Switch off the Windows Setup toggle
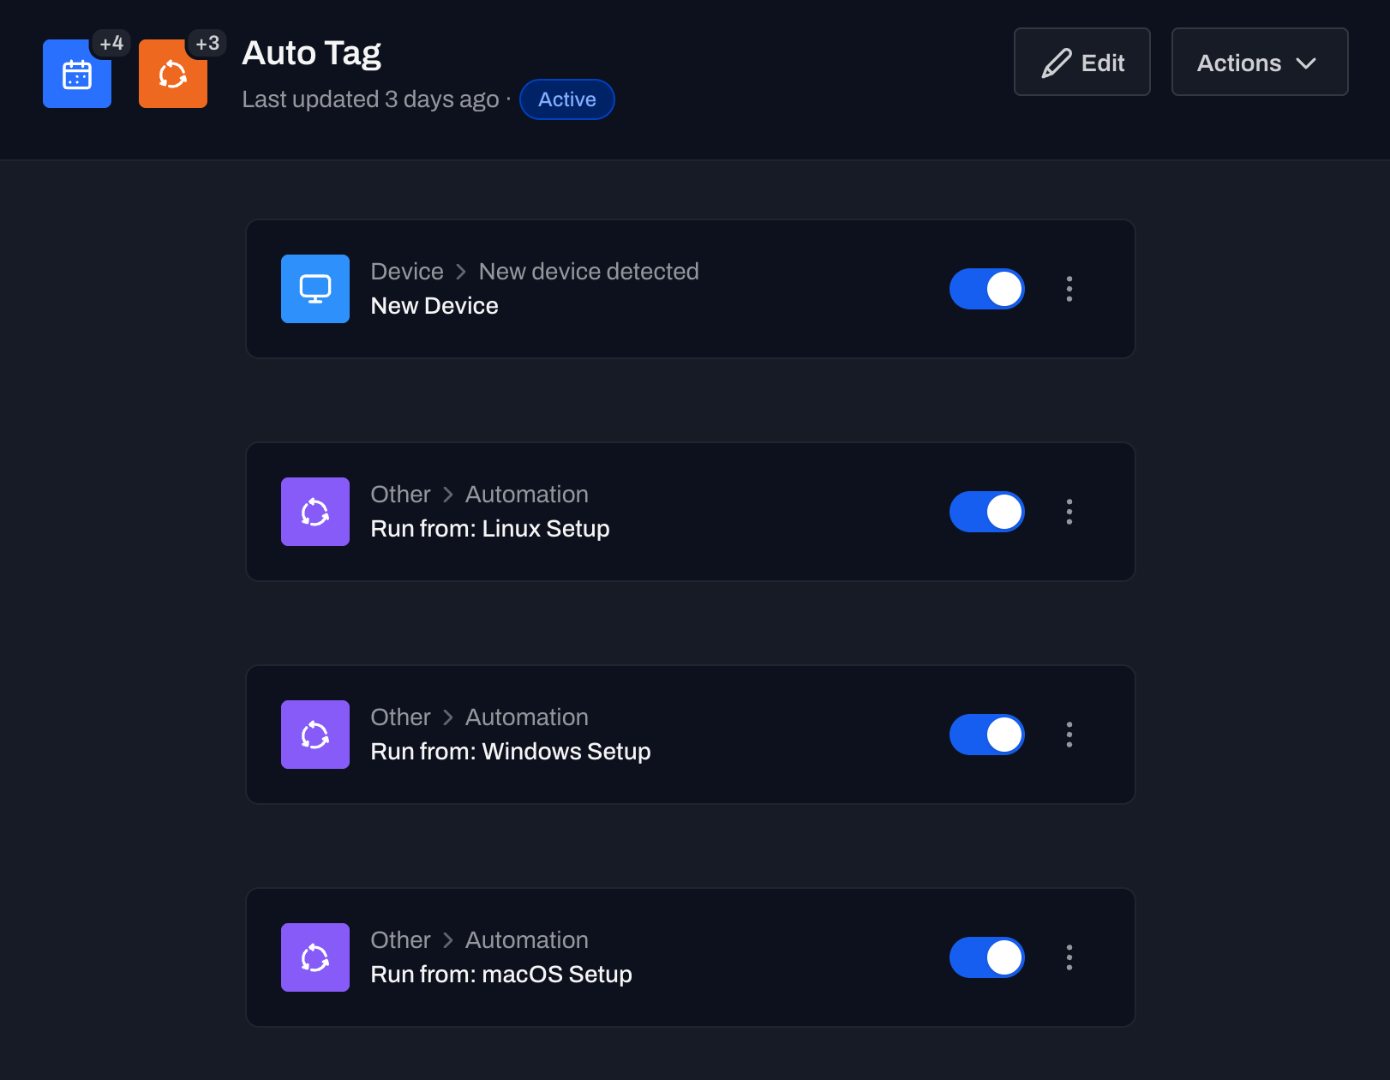 [987, 735]
